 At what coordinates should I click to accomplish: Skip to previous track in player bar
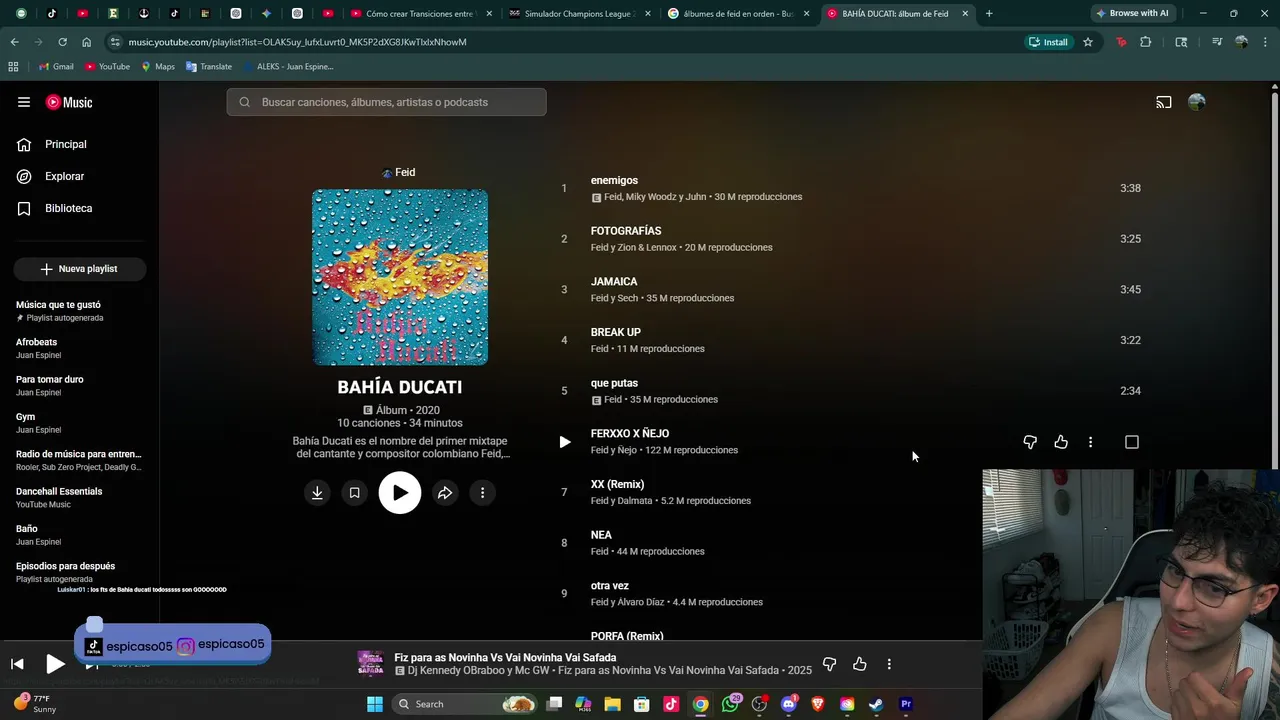pos(17,664)
